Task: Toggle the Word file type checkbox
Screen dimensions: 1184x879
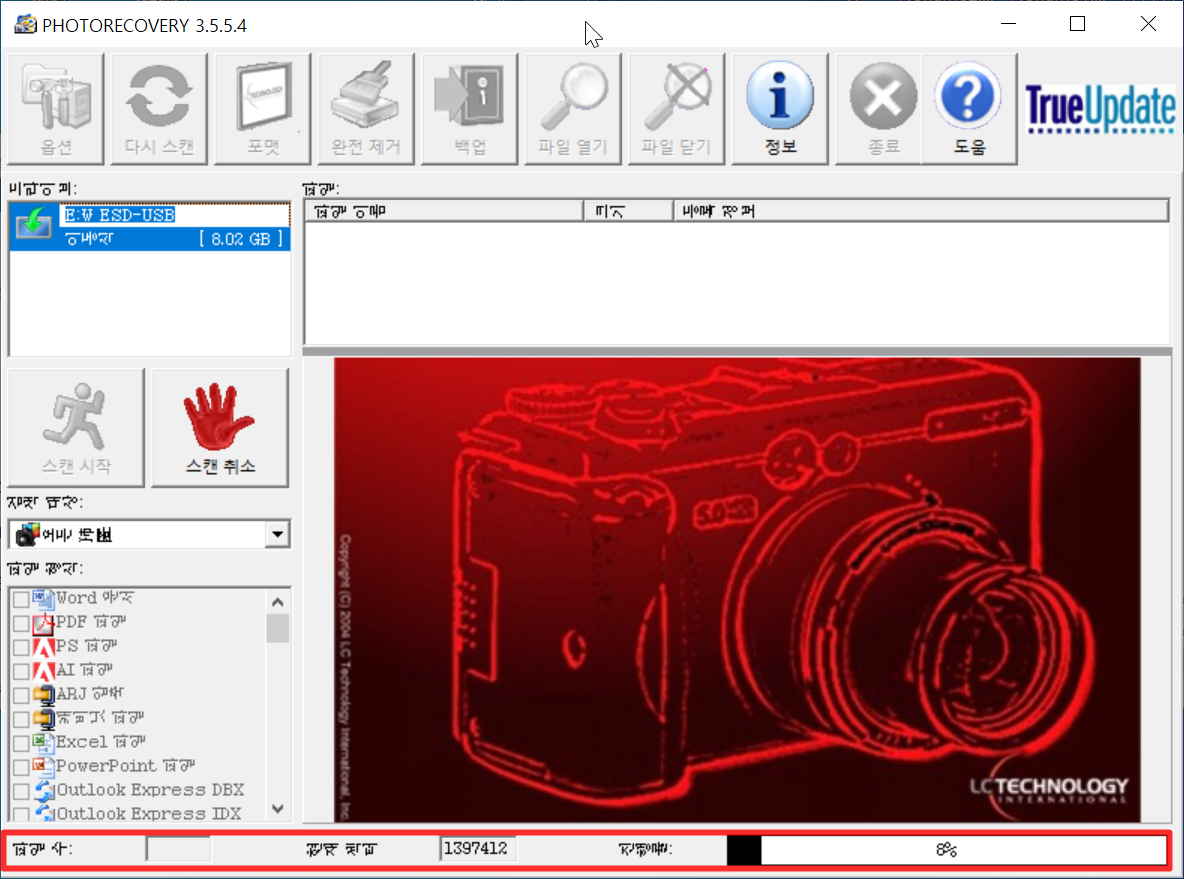Action: pos(21,600)
